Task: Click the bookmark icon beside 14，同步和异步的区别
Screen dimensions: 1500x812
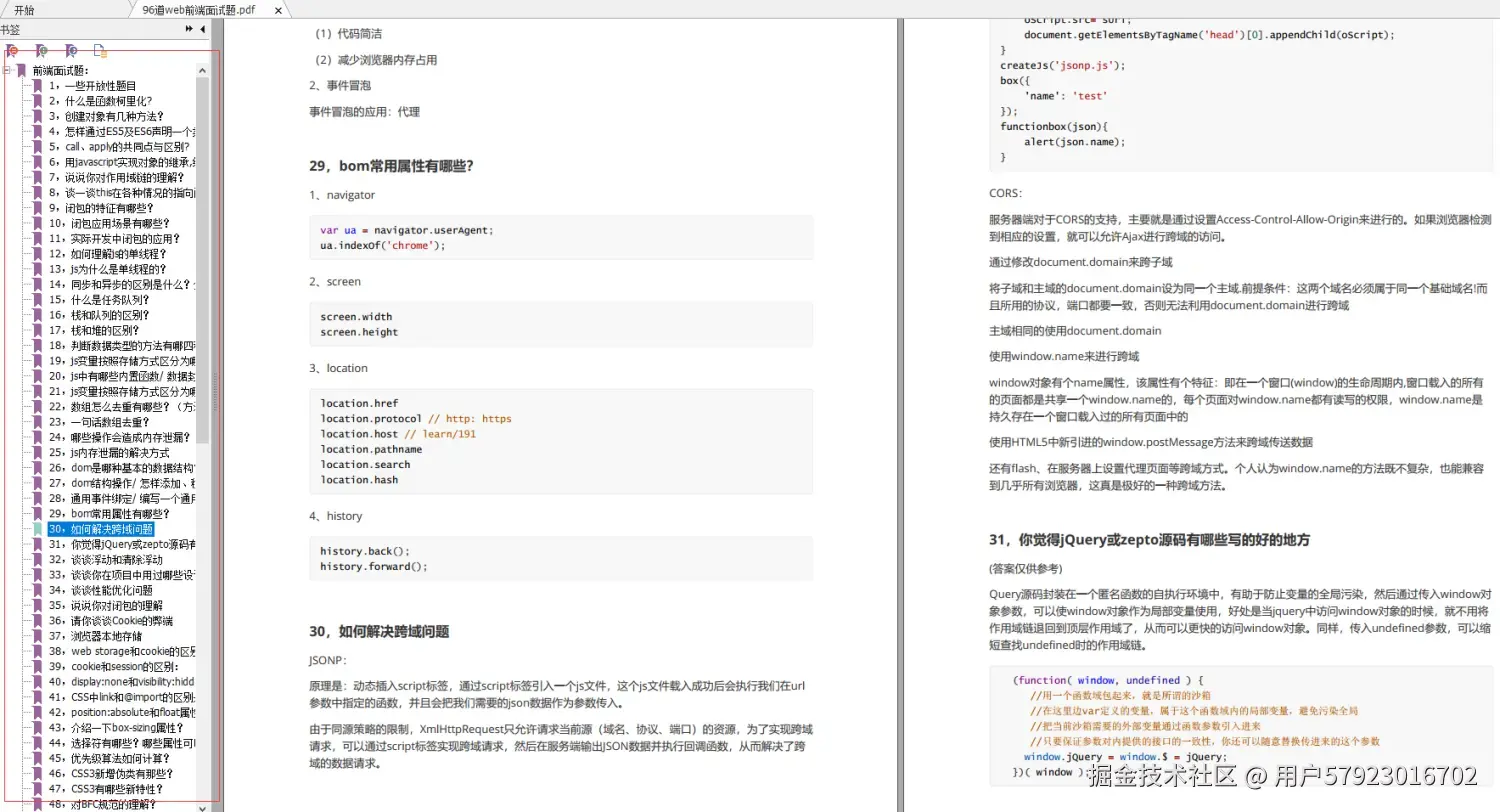Action: pos(37,284)
